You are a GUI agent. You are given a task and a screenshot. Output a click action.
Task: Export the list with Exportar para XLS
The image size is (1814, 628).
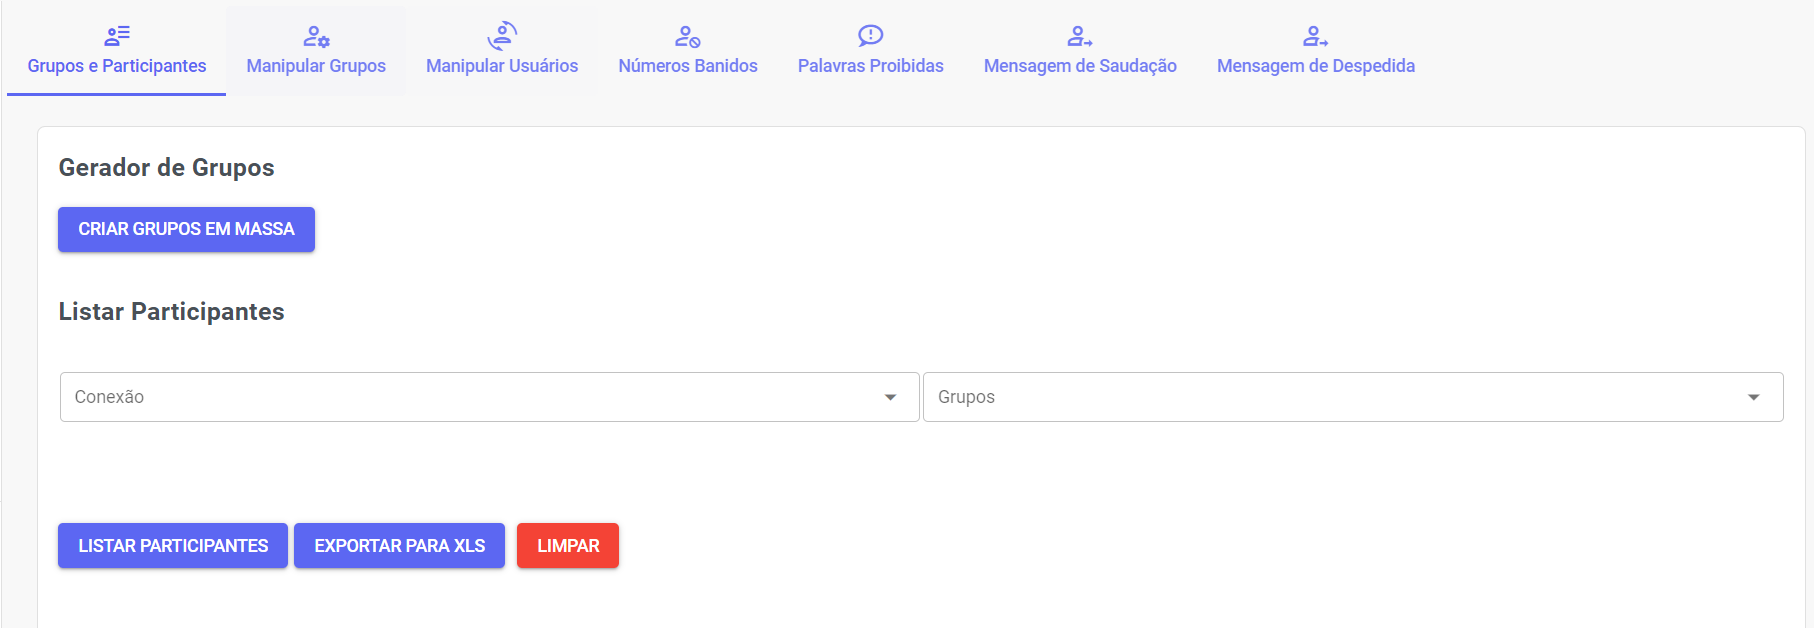(x=399, y=546)
